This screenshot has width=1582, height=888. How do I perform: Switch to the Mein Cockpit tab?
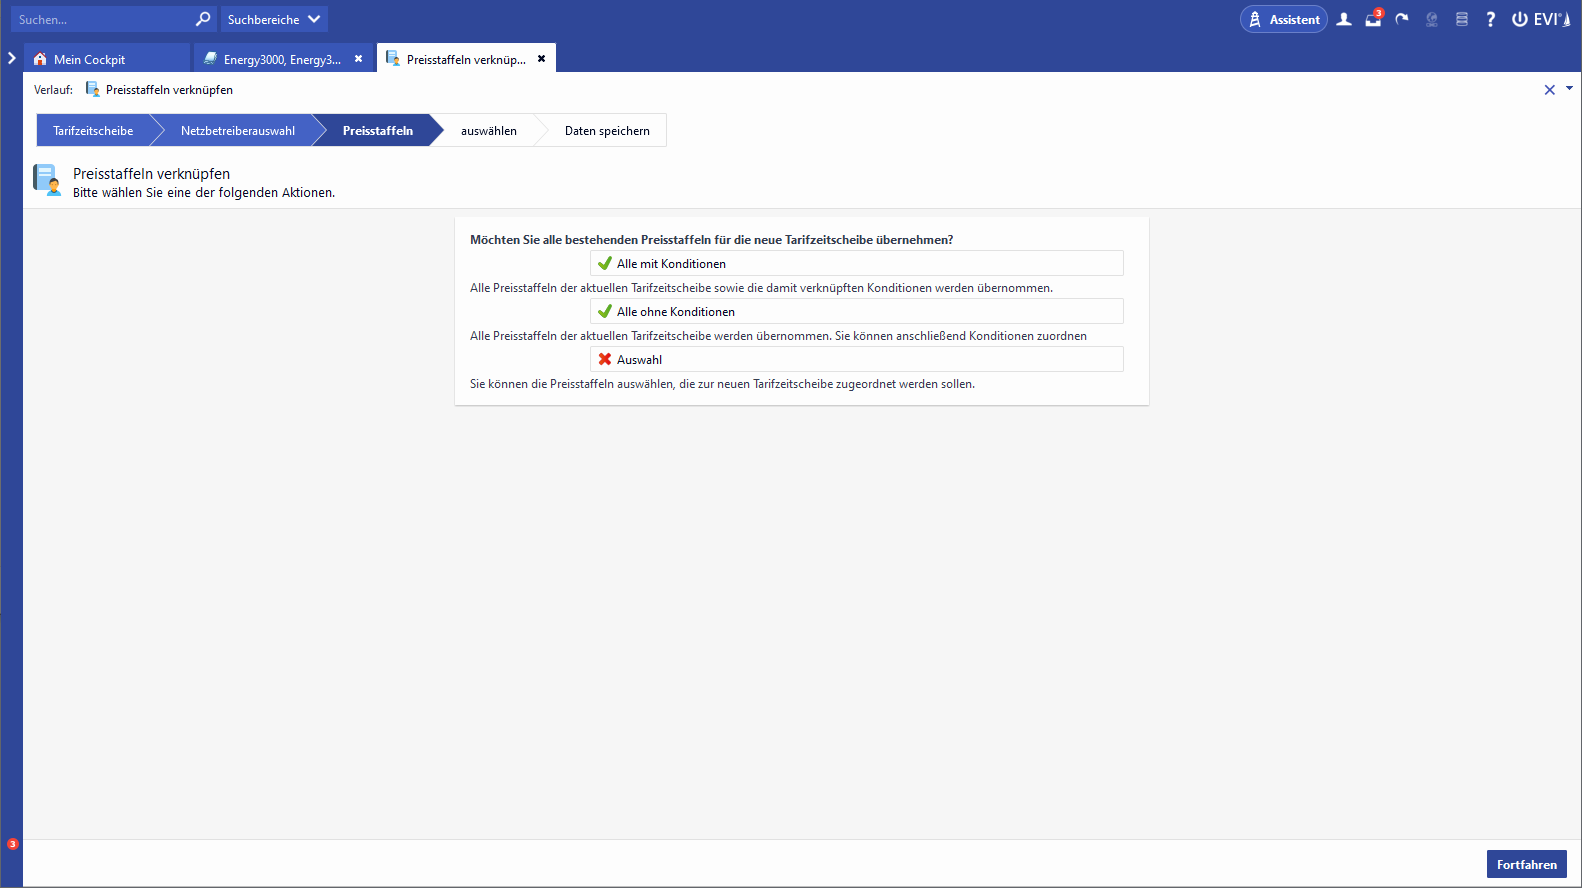click(x=90, y=59)
